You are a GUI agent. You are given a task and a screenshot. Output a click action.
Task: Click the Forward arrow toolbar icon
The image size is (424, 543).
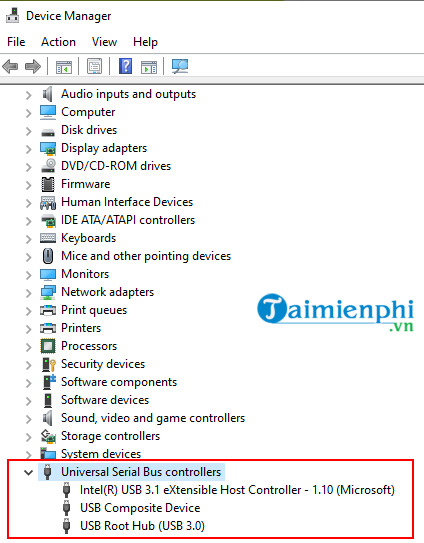tap(33, 66)
